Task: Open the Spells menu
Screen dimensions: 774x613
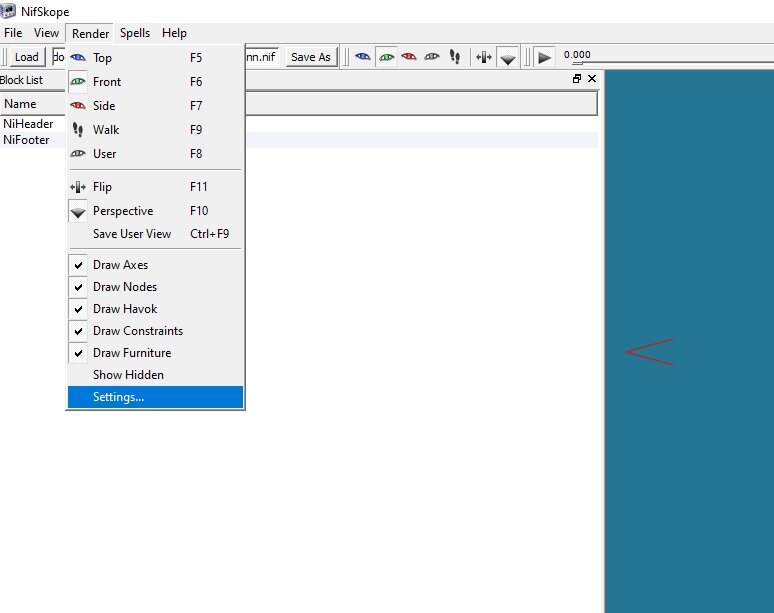Action: click(135, 33)
